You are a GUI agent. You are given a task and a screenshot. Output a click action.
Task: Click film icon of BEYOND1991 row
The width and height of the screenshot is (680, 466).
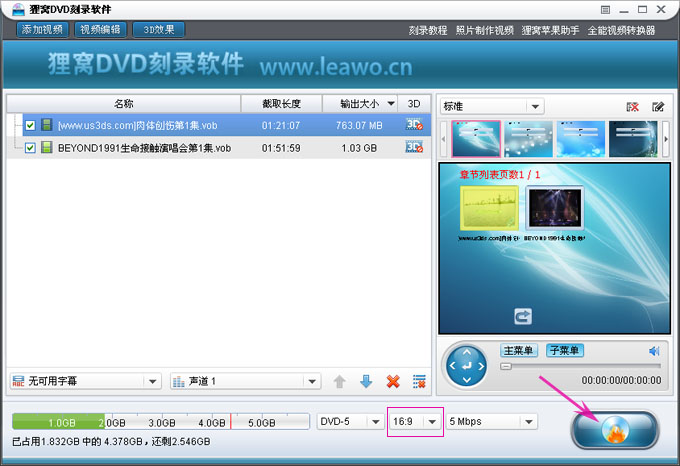(x=46, y=147)
